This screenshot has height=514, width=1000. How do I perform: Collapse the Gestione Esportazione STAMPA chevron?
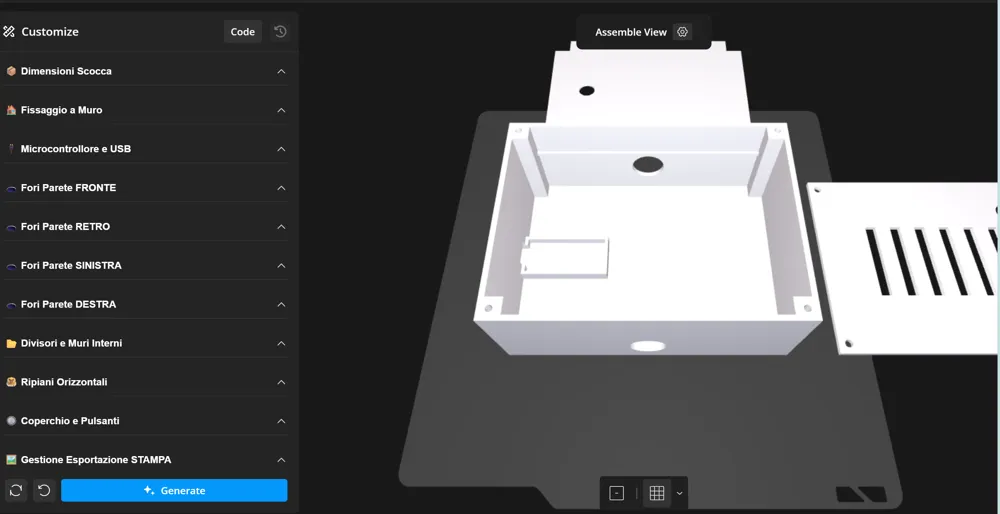[x=281, y=460]
